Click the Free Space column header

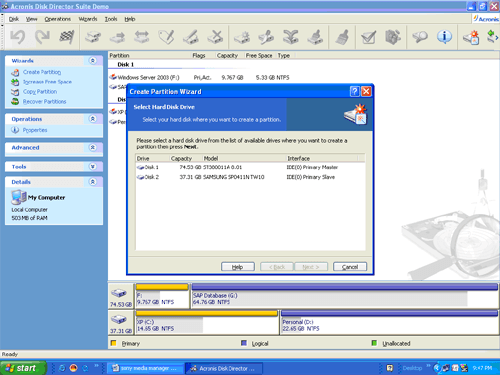coord(259,55)
